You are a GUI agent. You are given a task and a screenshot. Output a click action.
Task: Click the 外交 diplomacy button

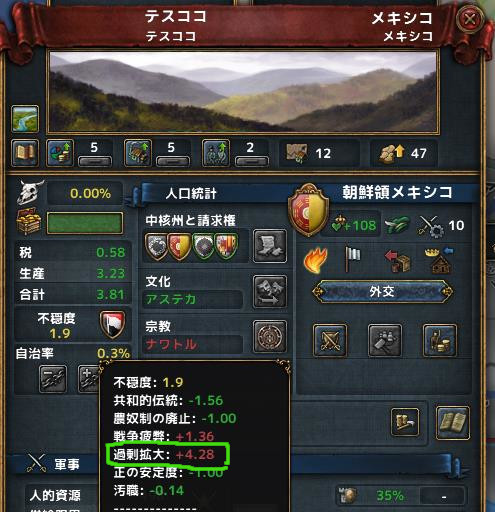[x=382, y=292]
